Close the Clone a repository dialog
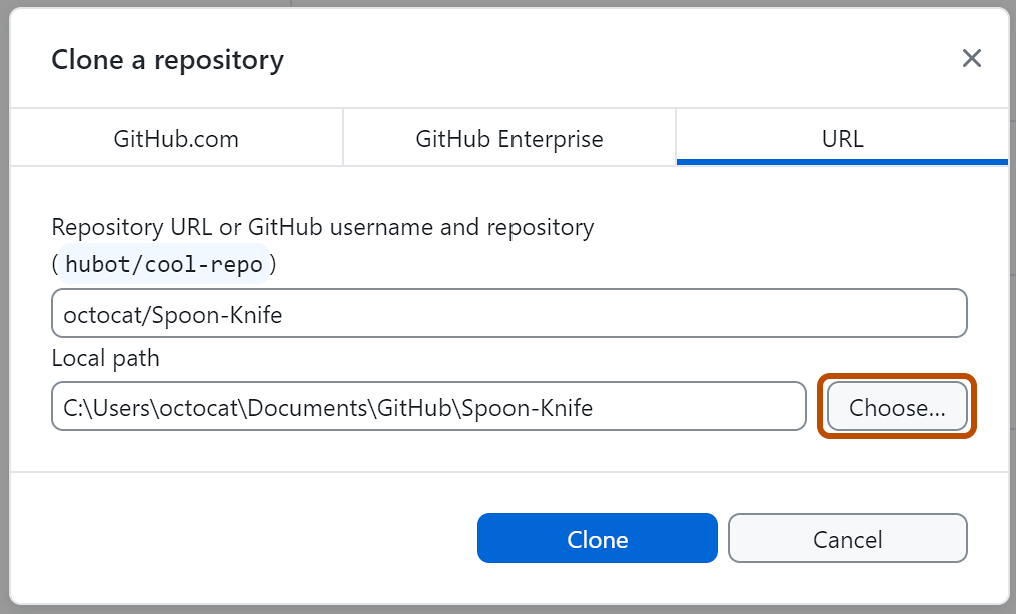Image resolution: width=1016 pixels, height=614 pixels. coord(971,58)
